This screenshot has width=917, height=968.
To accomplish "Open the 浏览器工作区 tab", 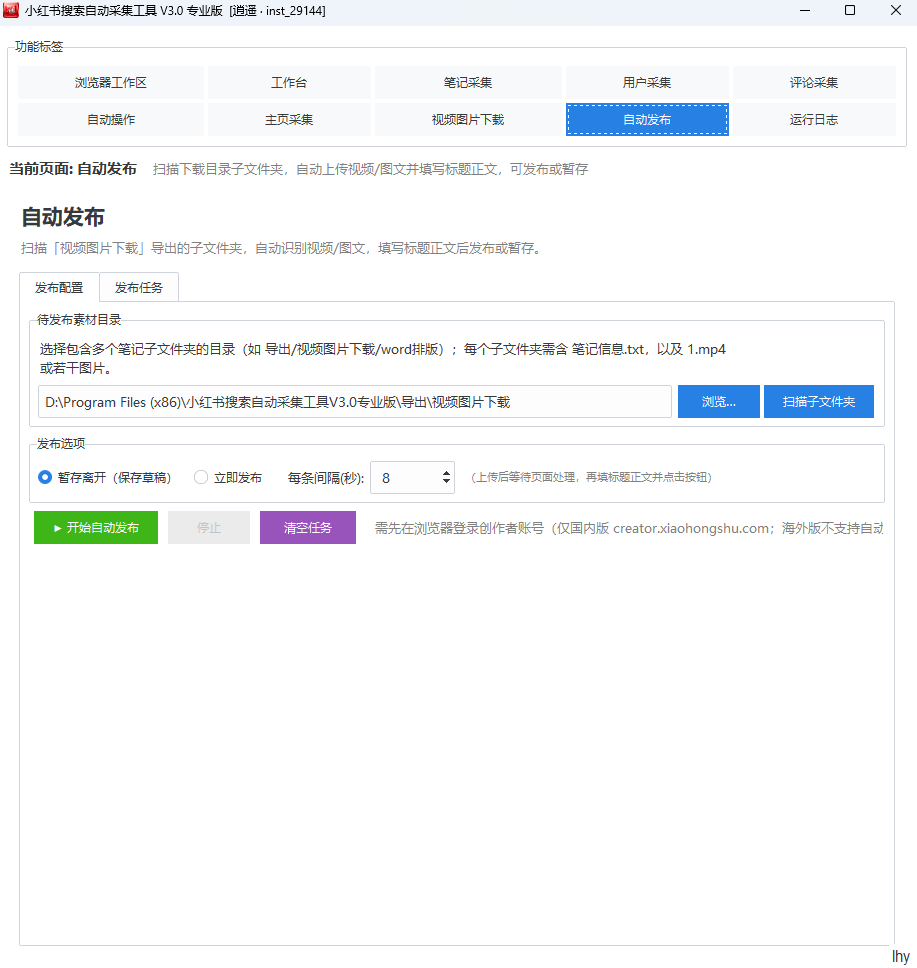I will pos(111,83).
